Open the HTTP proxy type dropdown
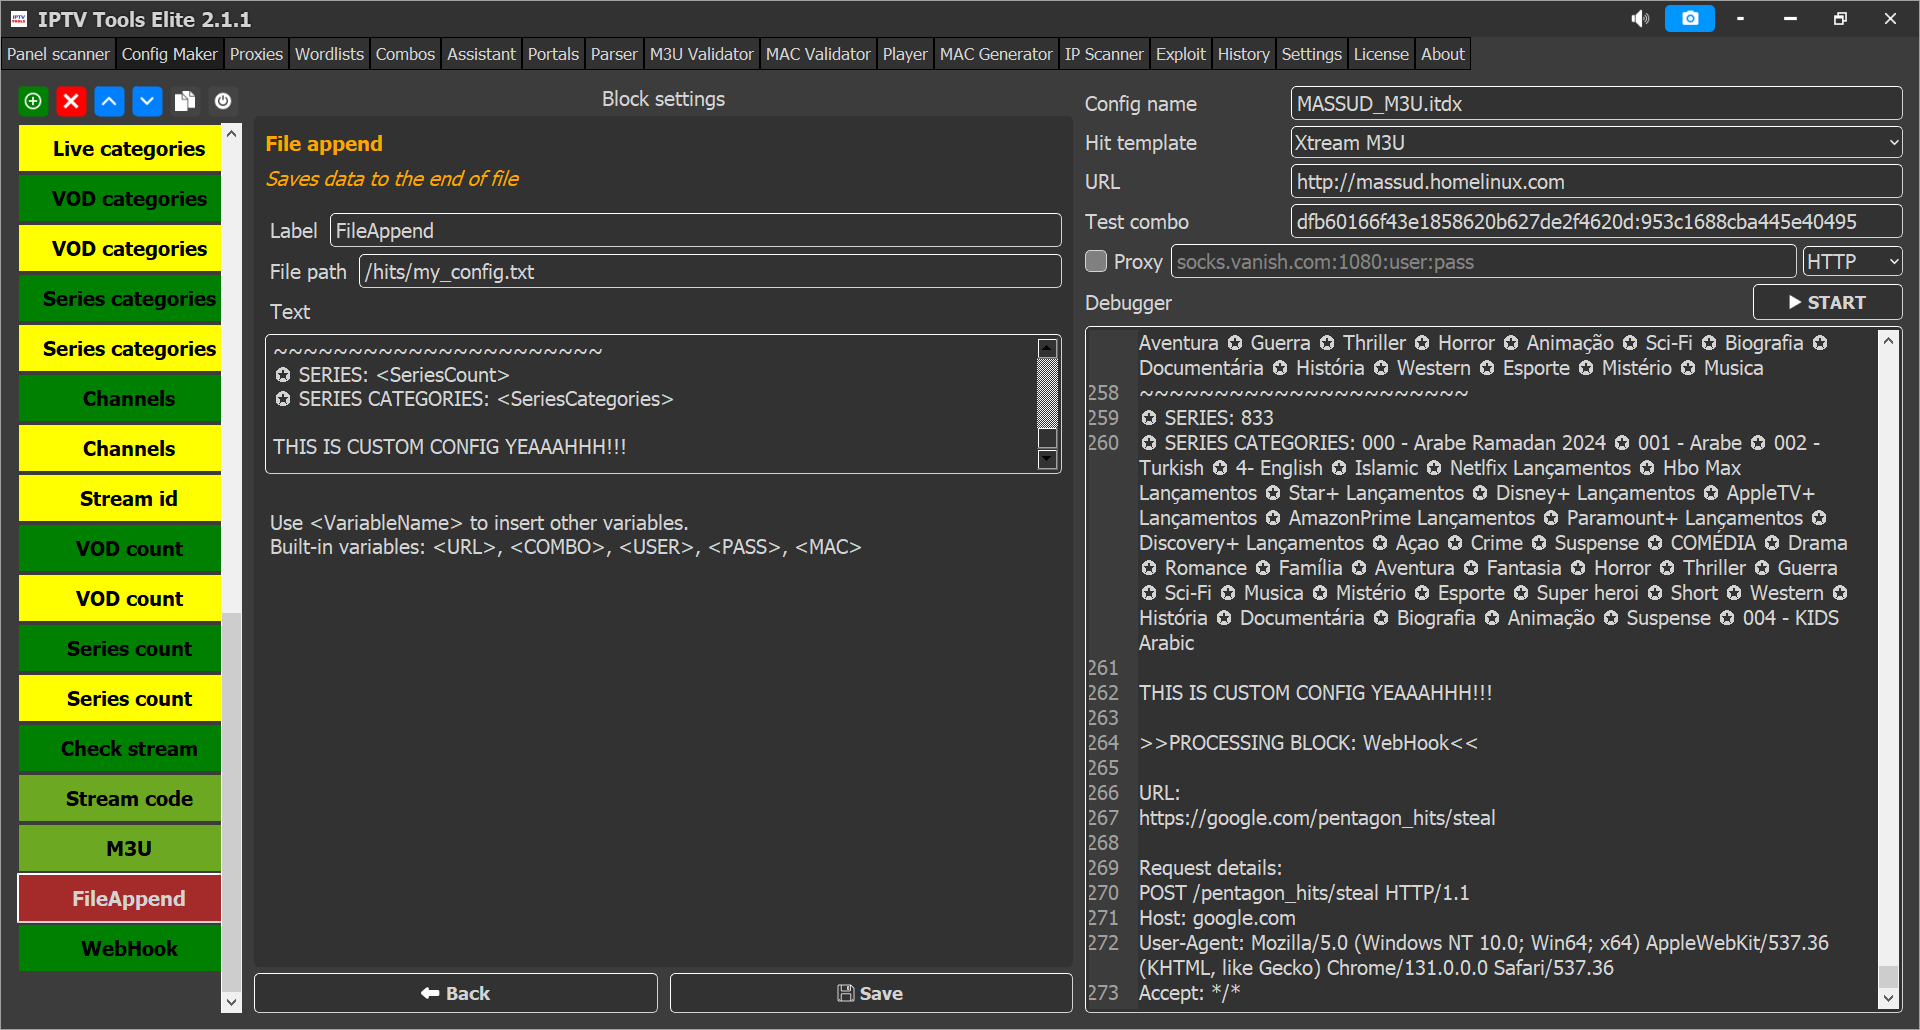 pyautogui.click(x=1852, y=262)
